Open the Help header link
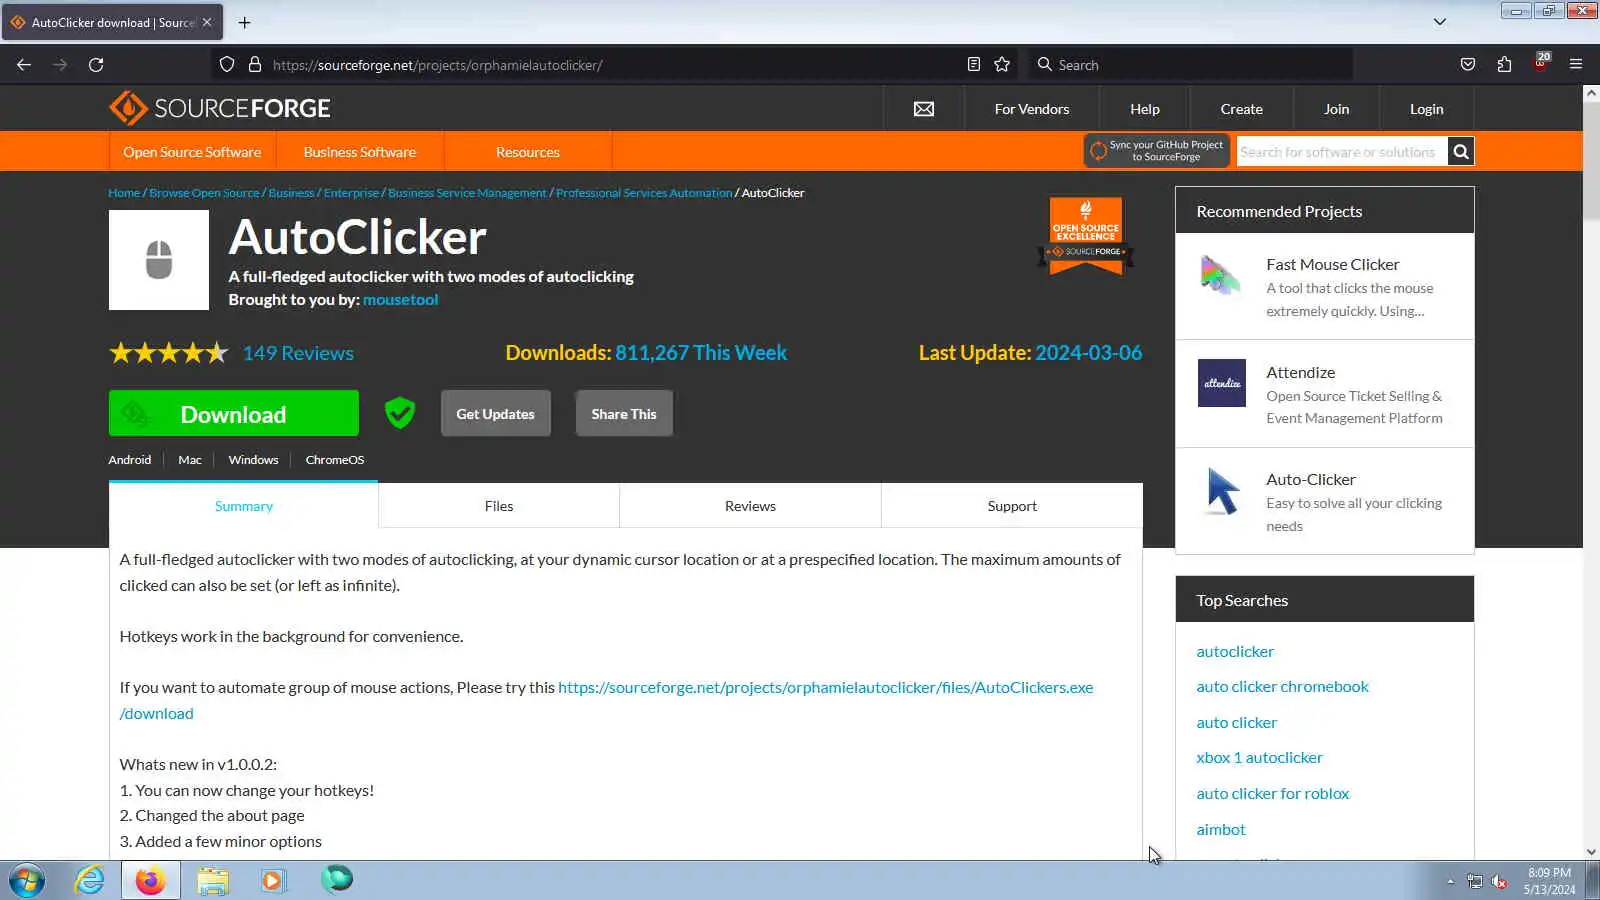This screenshot has height=900, width=1600. point(1145,109)
